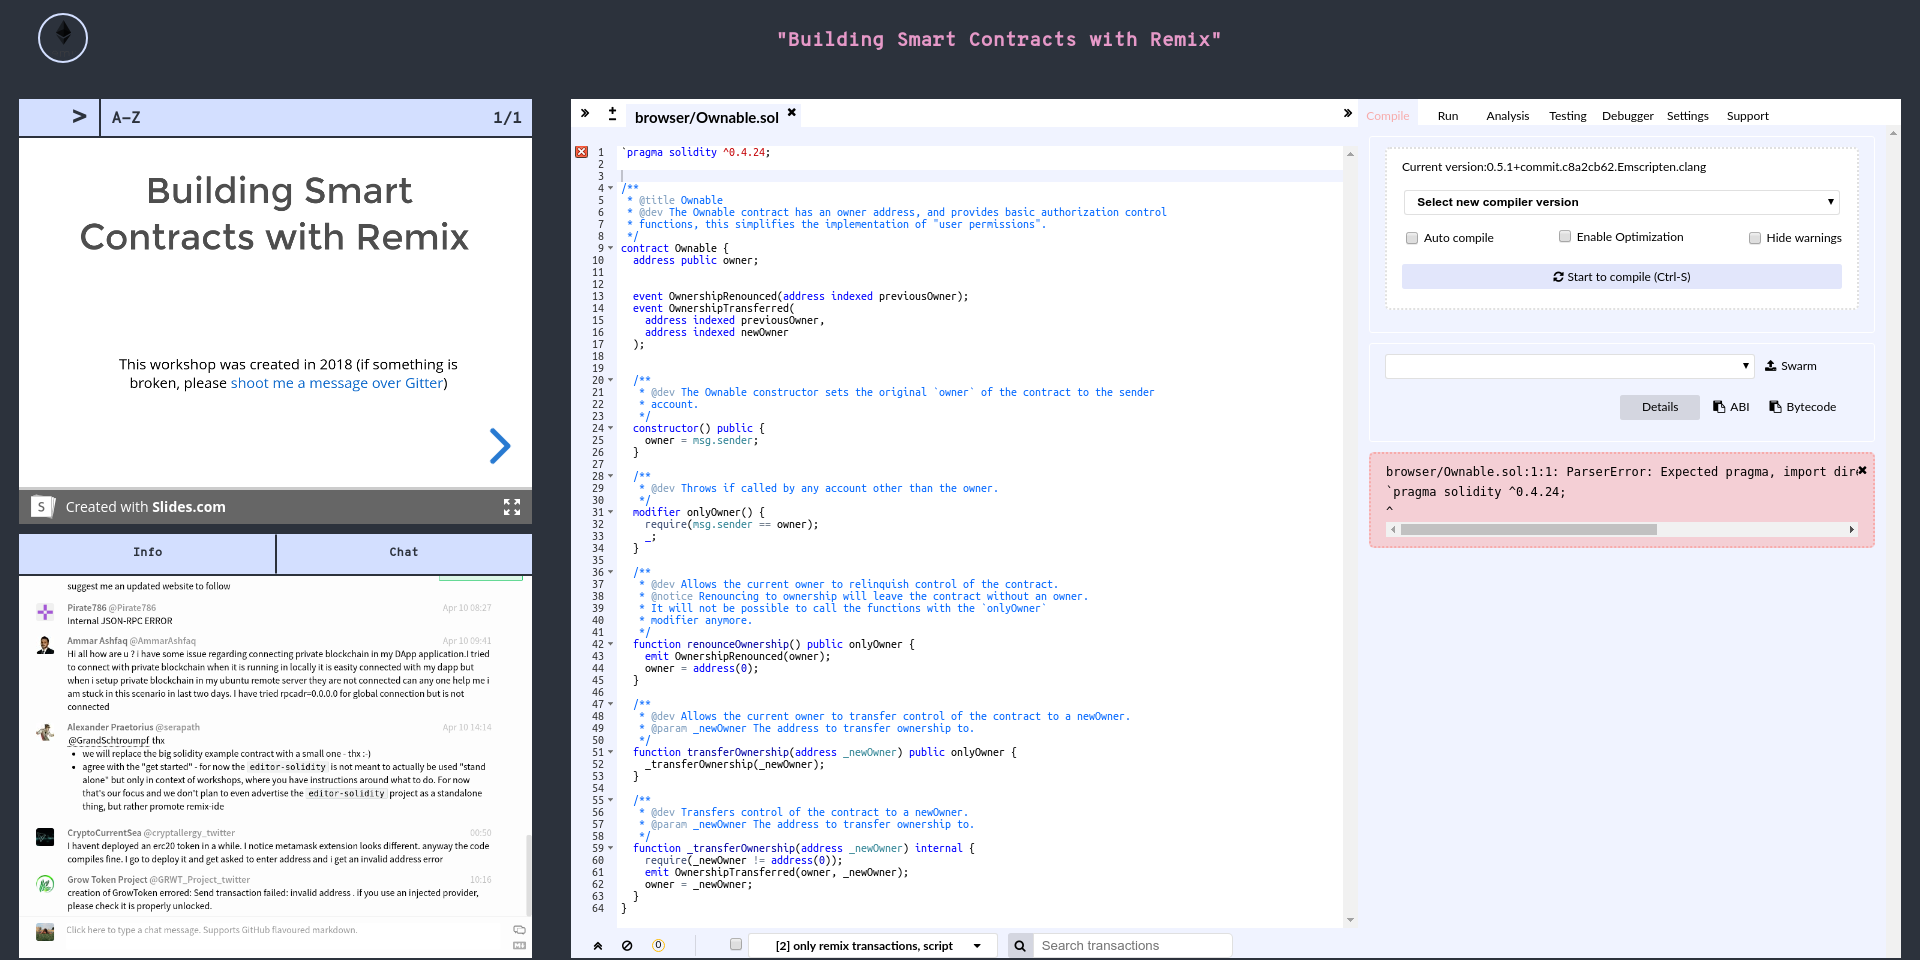
Task: Open the compiled contract selection dropdown
Action: coord(1569,366)
